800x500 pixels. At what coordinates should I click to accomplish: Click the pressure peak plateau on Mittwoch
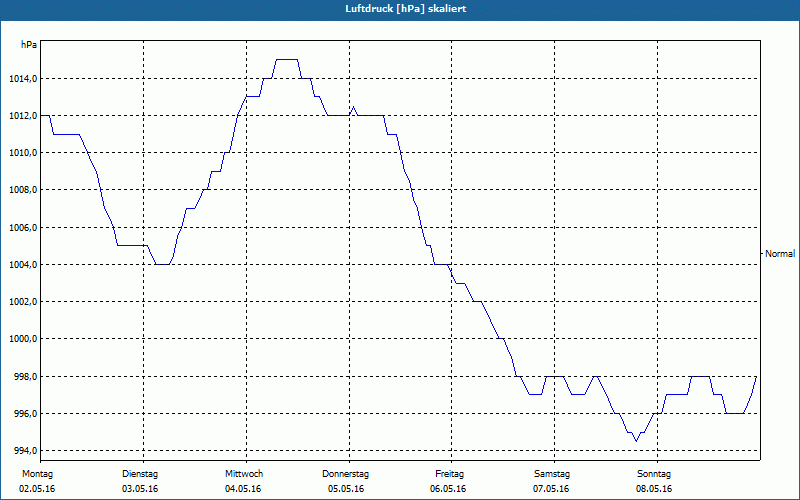pyautogui.click(x=287, y=60)
